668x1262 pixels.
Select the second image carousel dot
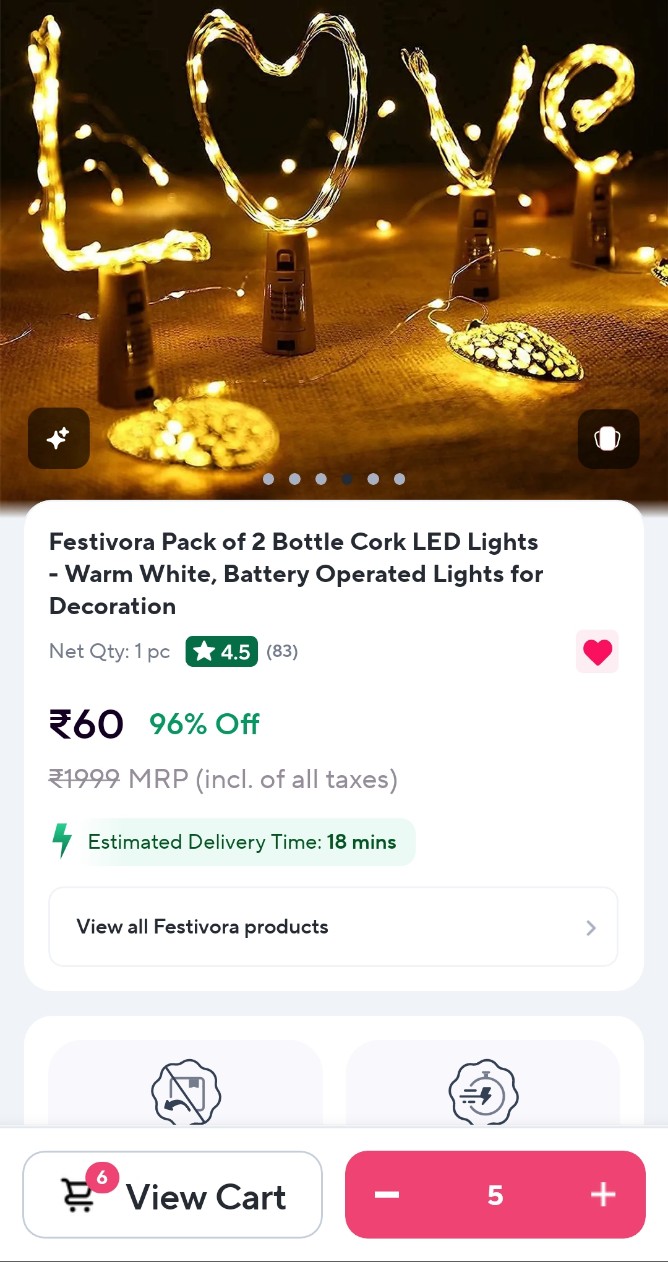(295, 479)
